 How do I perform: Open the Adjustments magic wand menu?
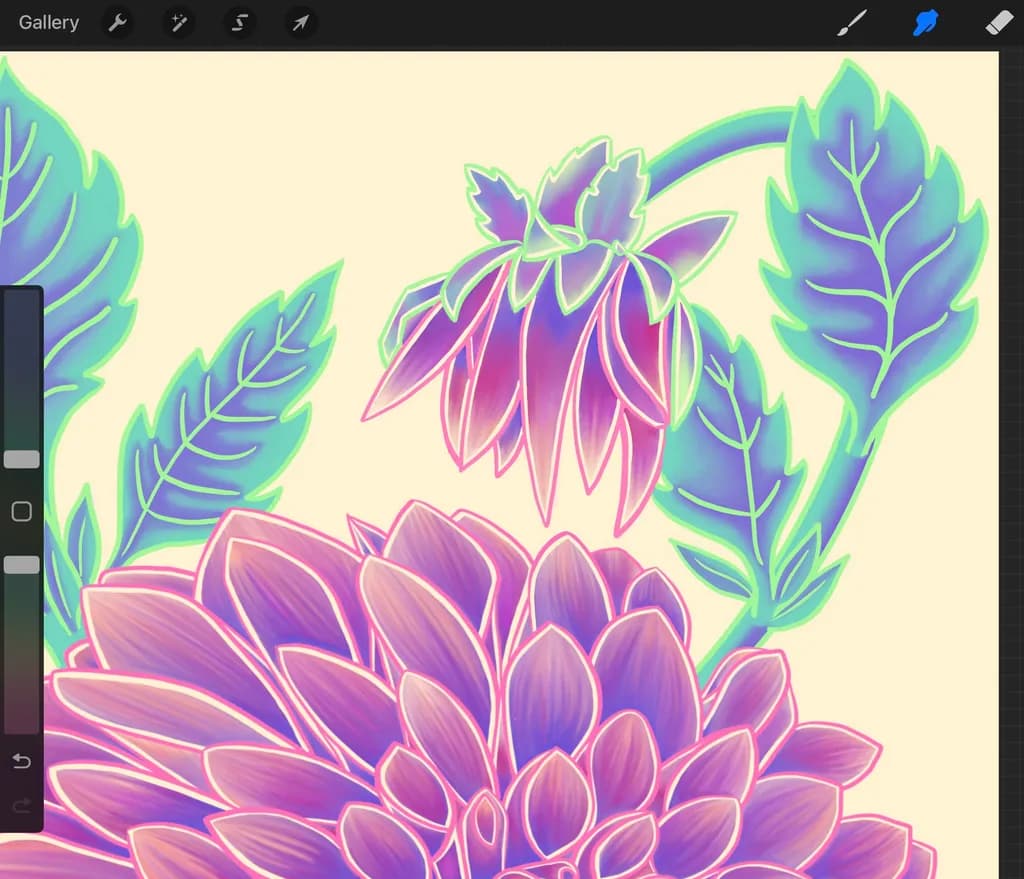click(x=178, y=23)
